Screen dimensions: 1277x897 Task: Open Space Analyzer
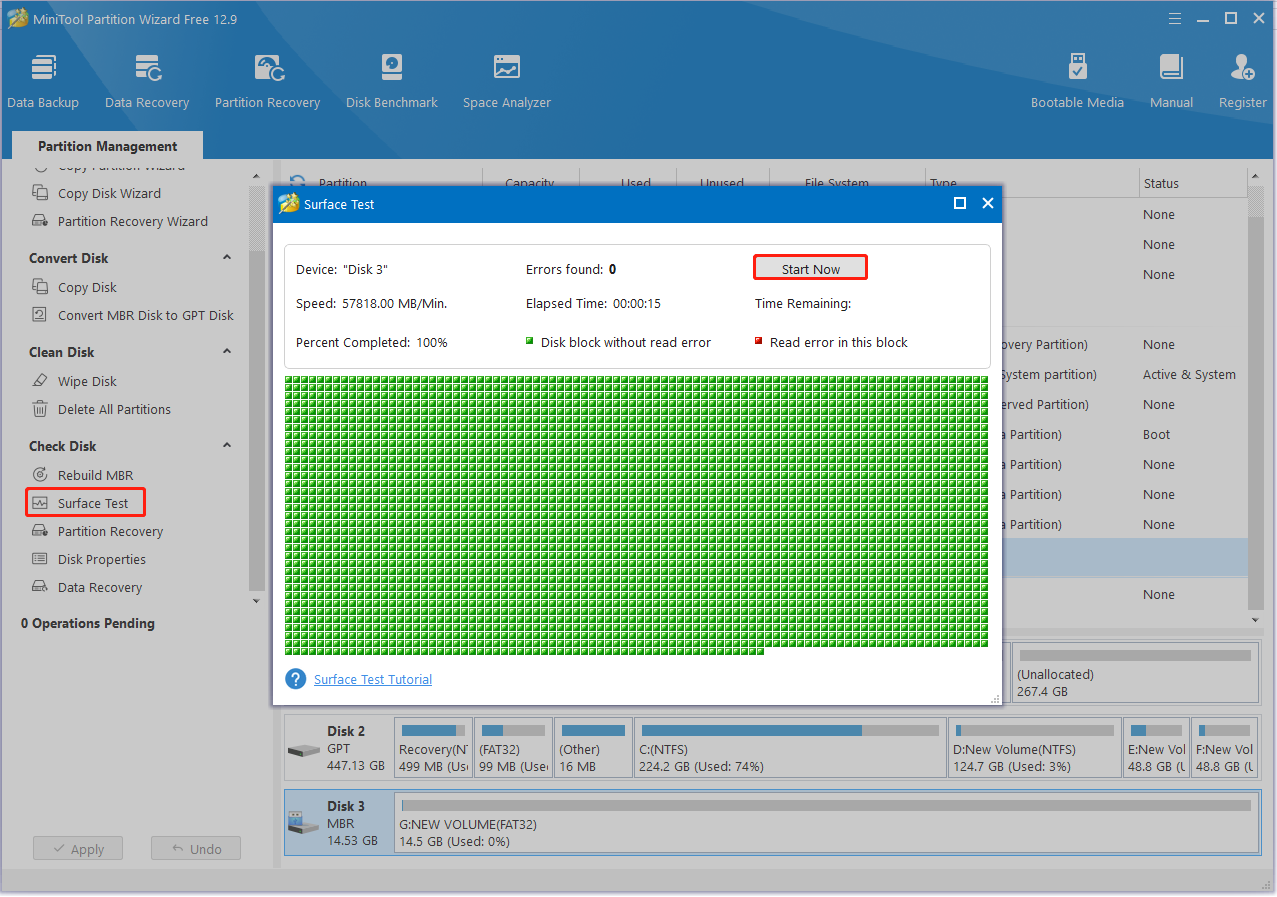point(507,82)
